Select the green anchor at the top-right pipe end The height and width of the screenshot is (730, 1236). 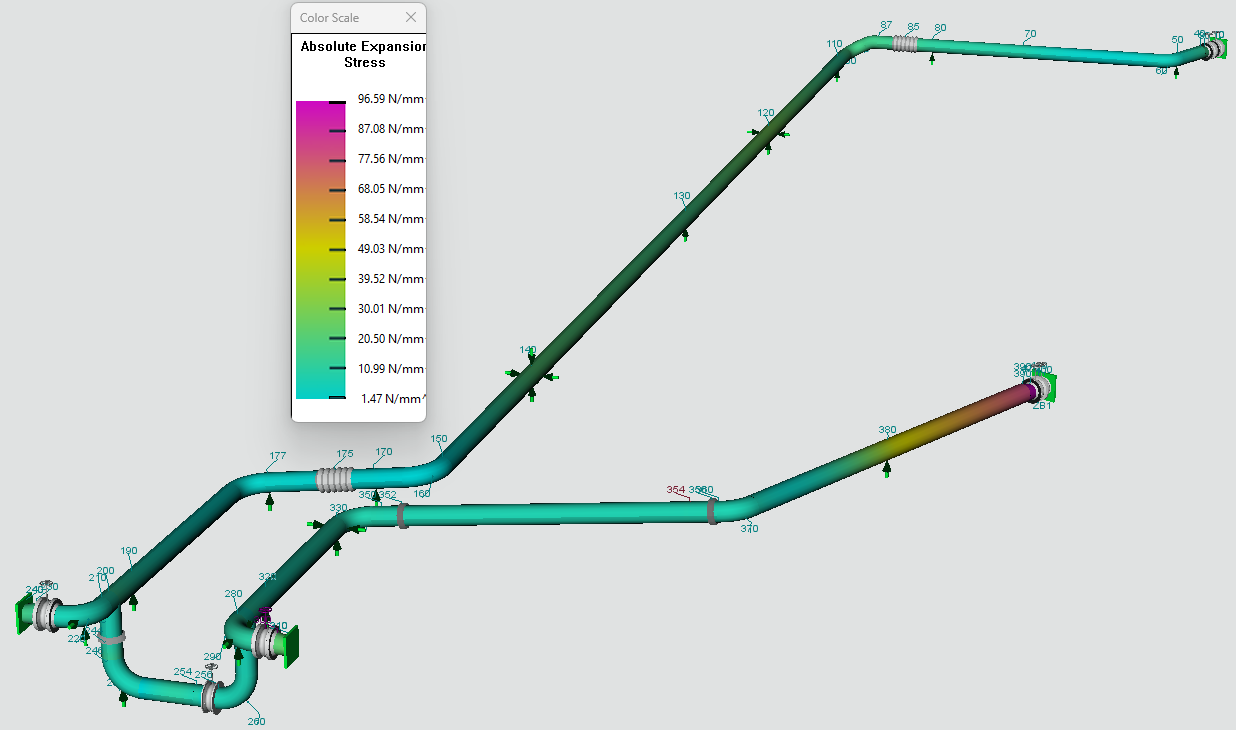(x=1219, y=47)
